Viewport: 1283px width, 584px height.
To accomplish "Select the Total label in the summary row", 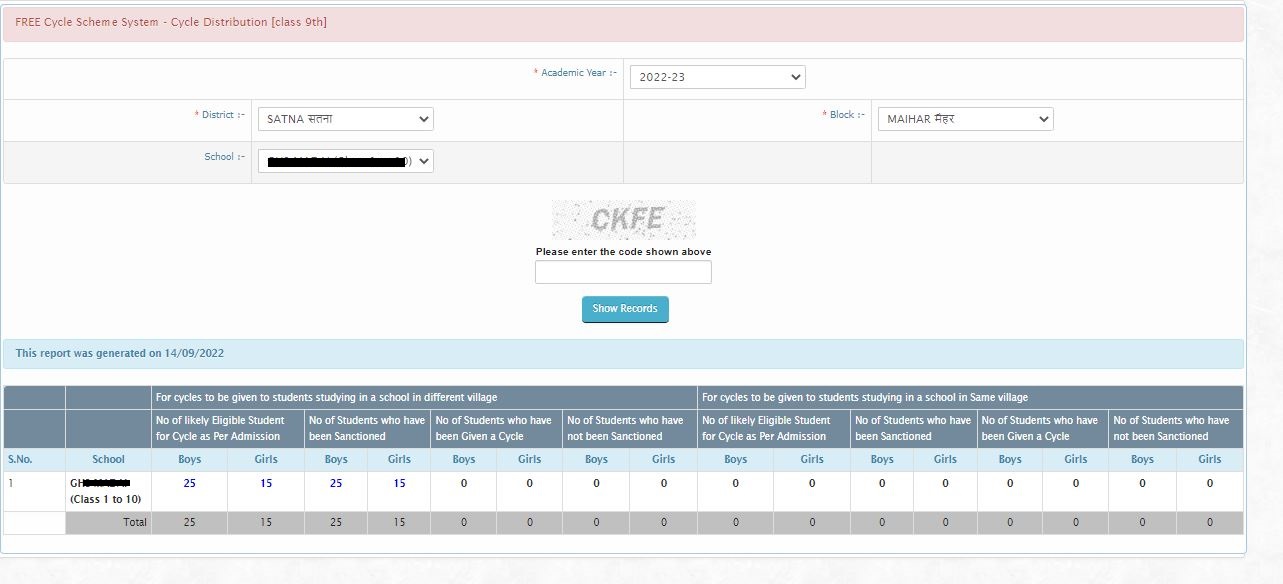I will [x=134, y=522].
